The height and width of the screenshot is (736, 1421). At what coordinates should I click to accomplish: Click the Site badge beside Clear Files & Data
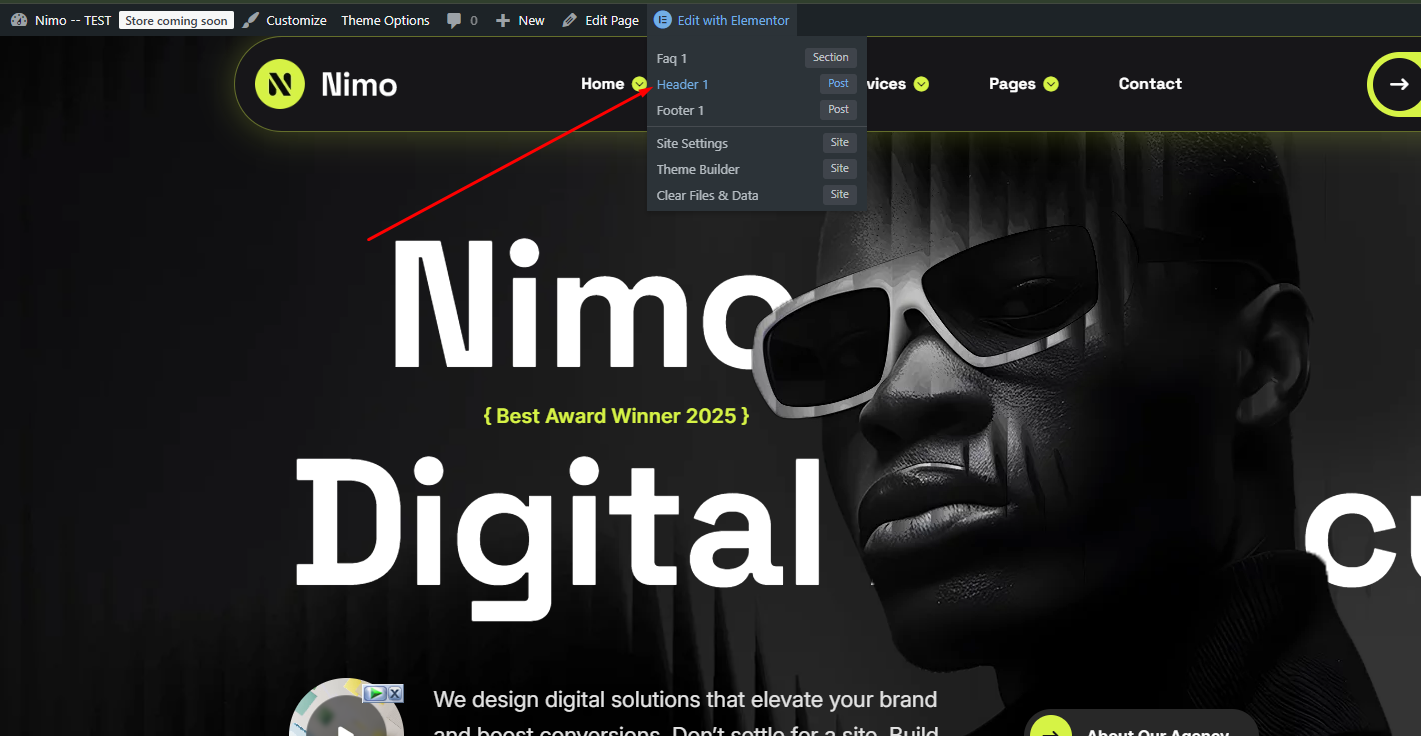point(840,195)
